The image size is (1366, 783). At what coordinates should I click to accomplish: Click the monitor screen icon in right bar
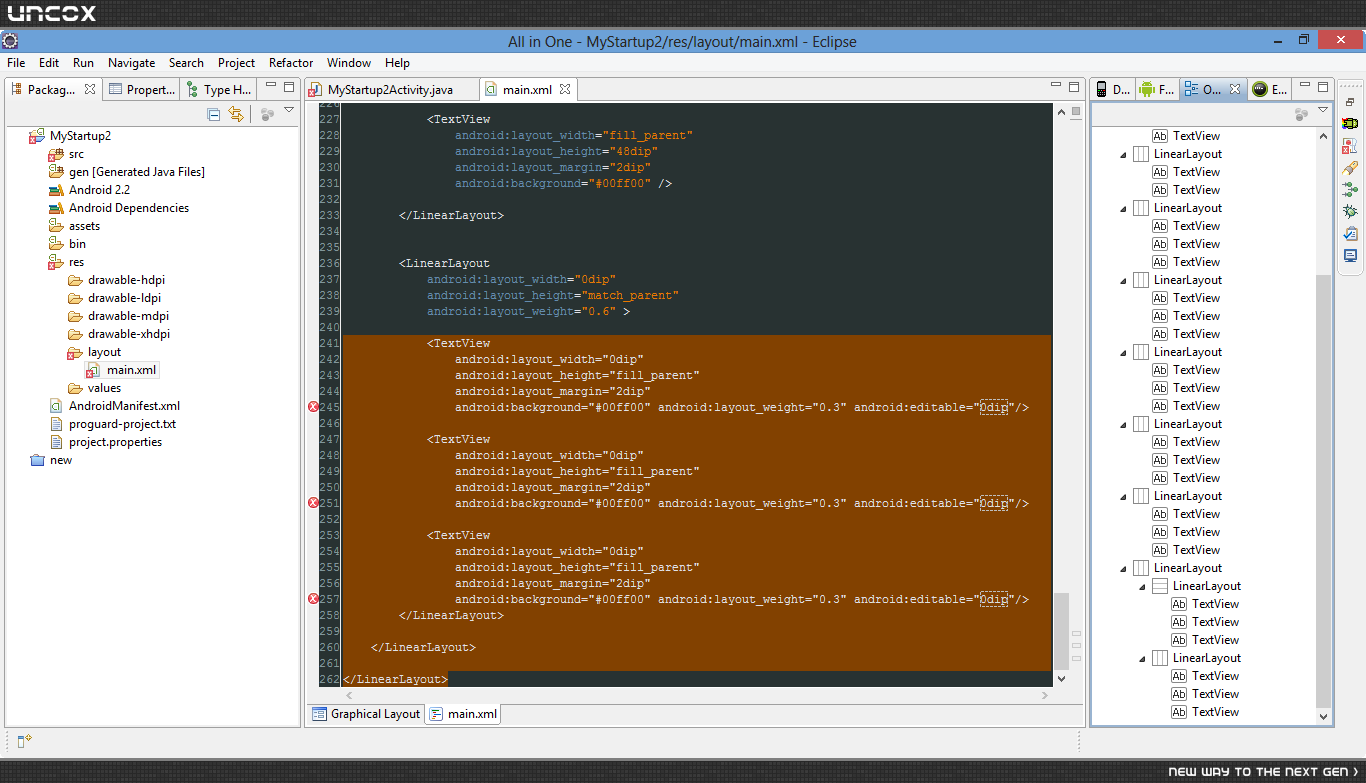coord(1350,255)
